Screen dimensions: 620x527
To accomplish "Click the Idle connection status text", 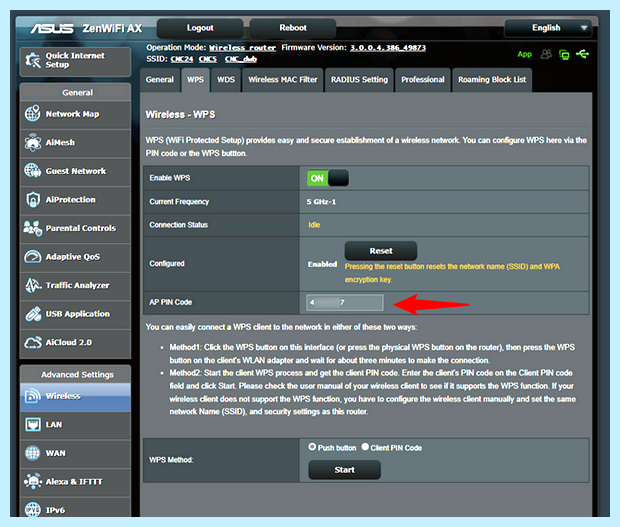I will point(314,225).
